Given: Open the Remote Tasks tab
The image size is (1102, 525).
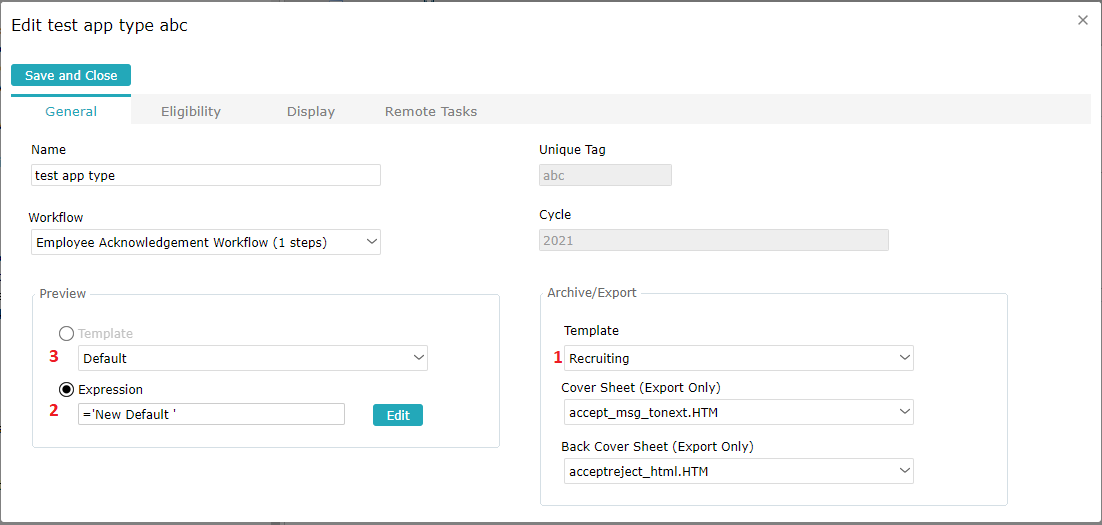Looking at the screenshot, I should click(x=431, y=111).
